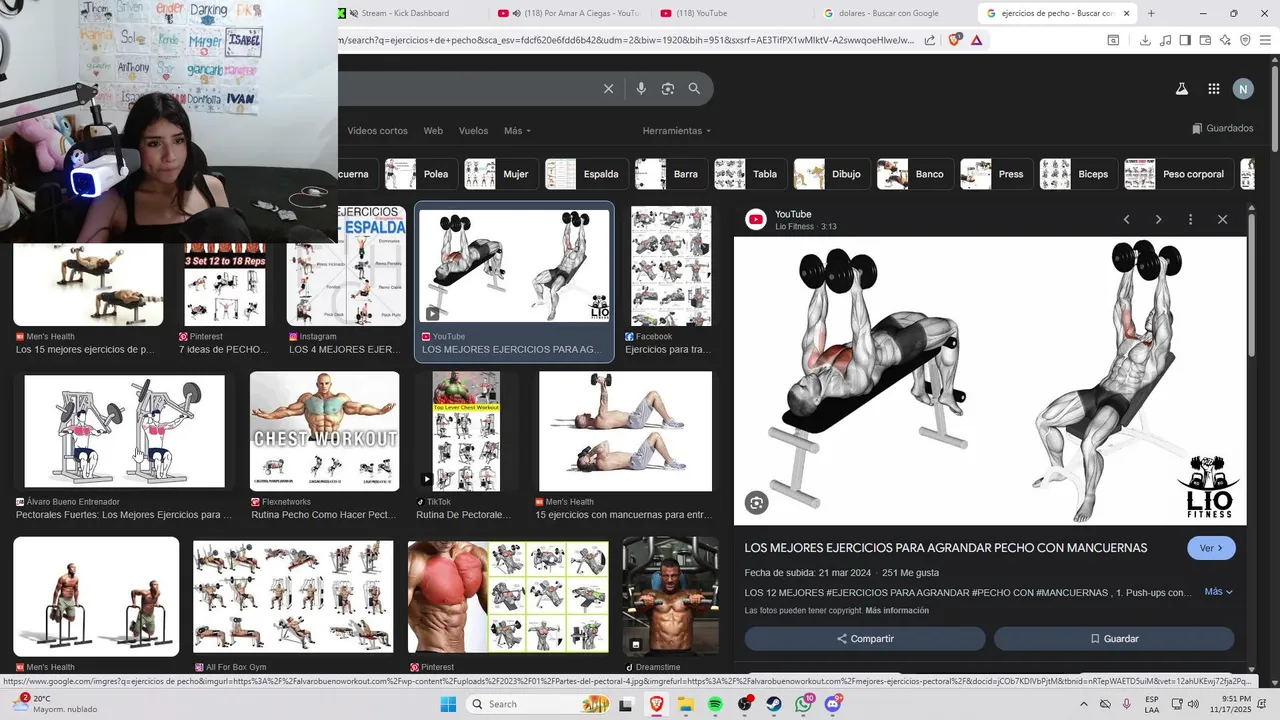1280x720 pixels.
Task: Open the tab search icon in toolbar
Action: tap(1113, 40)
